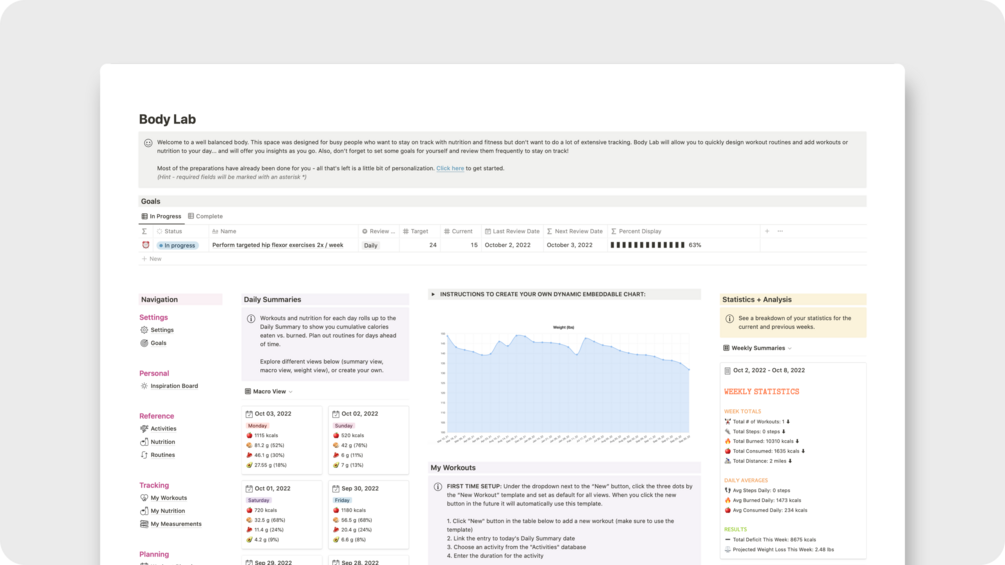Click the weight chart area

click(564, 383)
